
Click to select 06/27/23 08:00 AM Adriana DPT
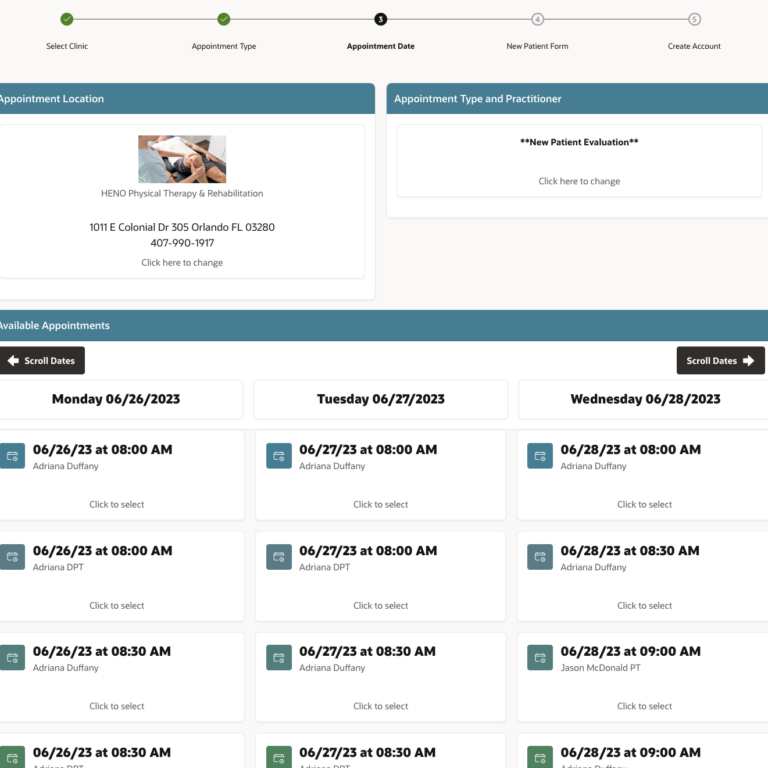(381, 605)
